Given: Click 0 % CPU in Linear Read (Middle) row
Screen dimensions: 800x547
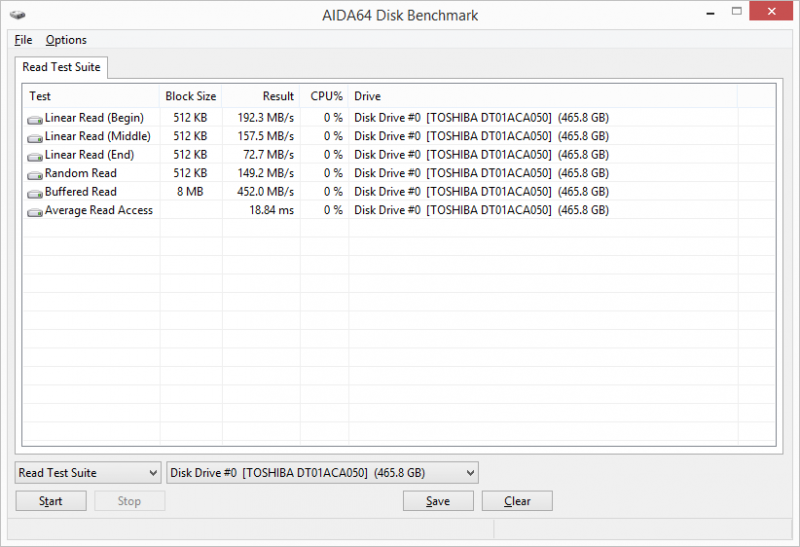Looking at the screenshot, I should coord(333,136).
